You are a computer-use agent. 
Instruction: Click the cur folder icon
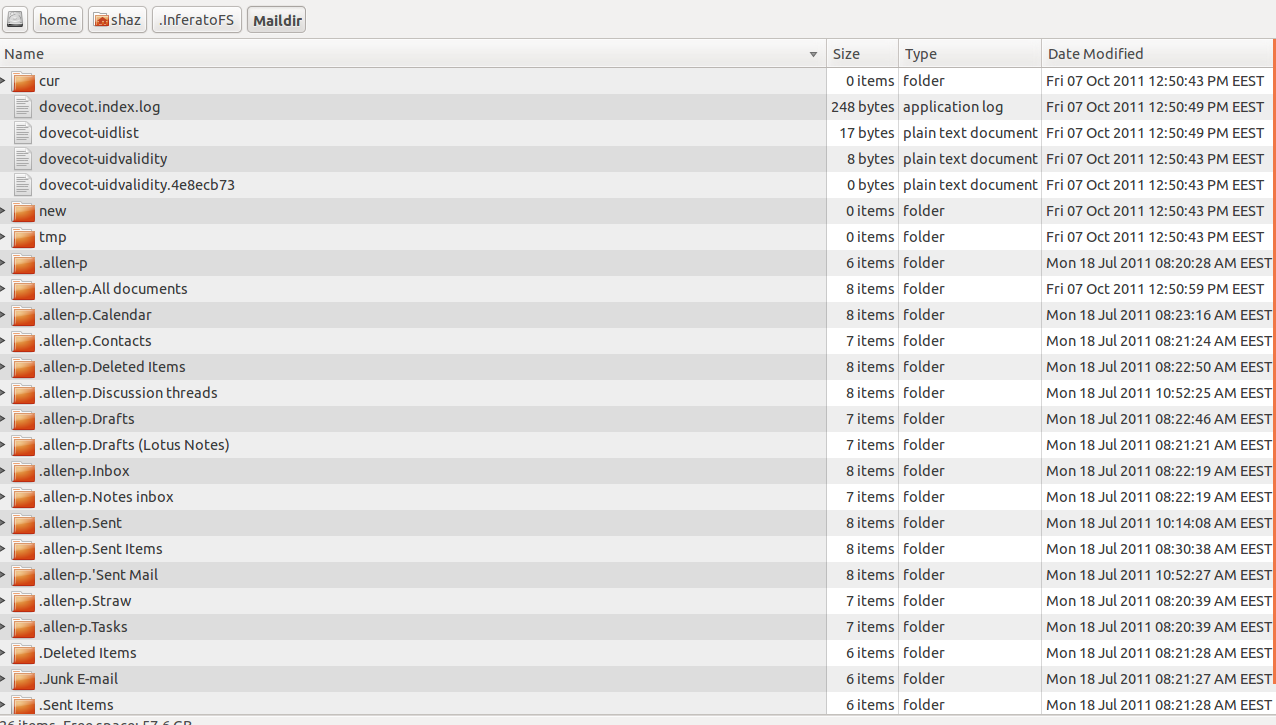coord(23,81)
